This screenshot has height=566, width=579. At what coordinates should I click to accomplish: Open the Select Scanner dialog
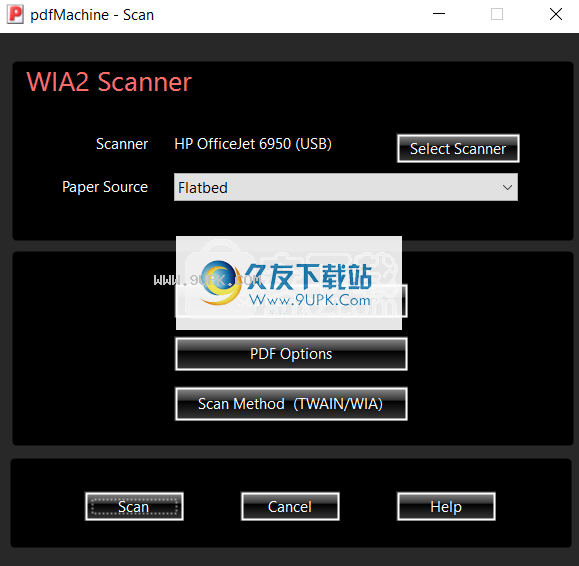458,148
